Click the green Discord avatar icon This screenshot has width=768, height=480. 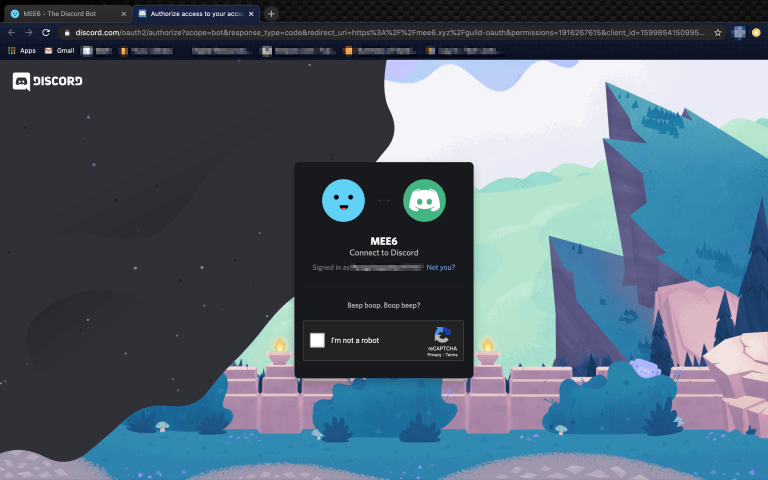[x=424, y=200]
